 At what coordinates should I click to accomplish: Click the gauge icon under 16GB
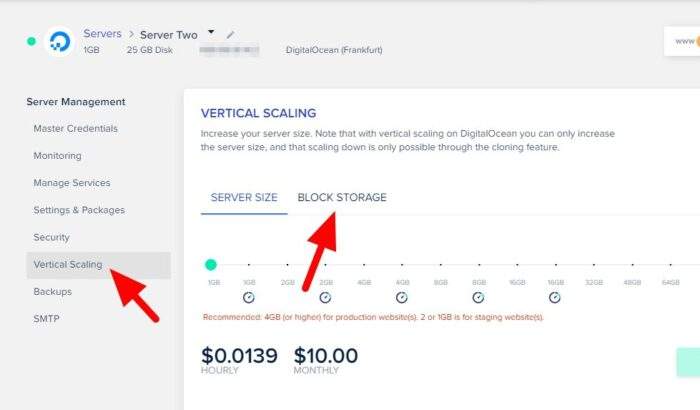point(554,297)
